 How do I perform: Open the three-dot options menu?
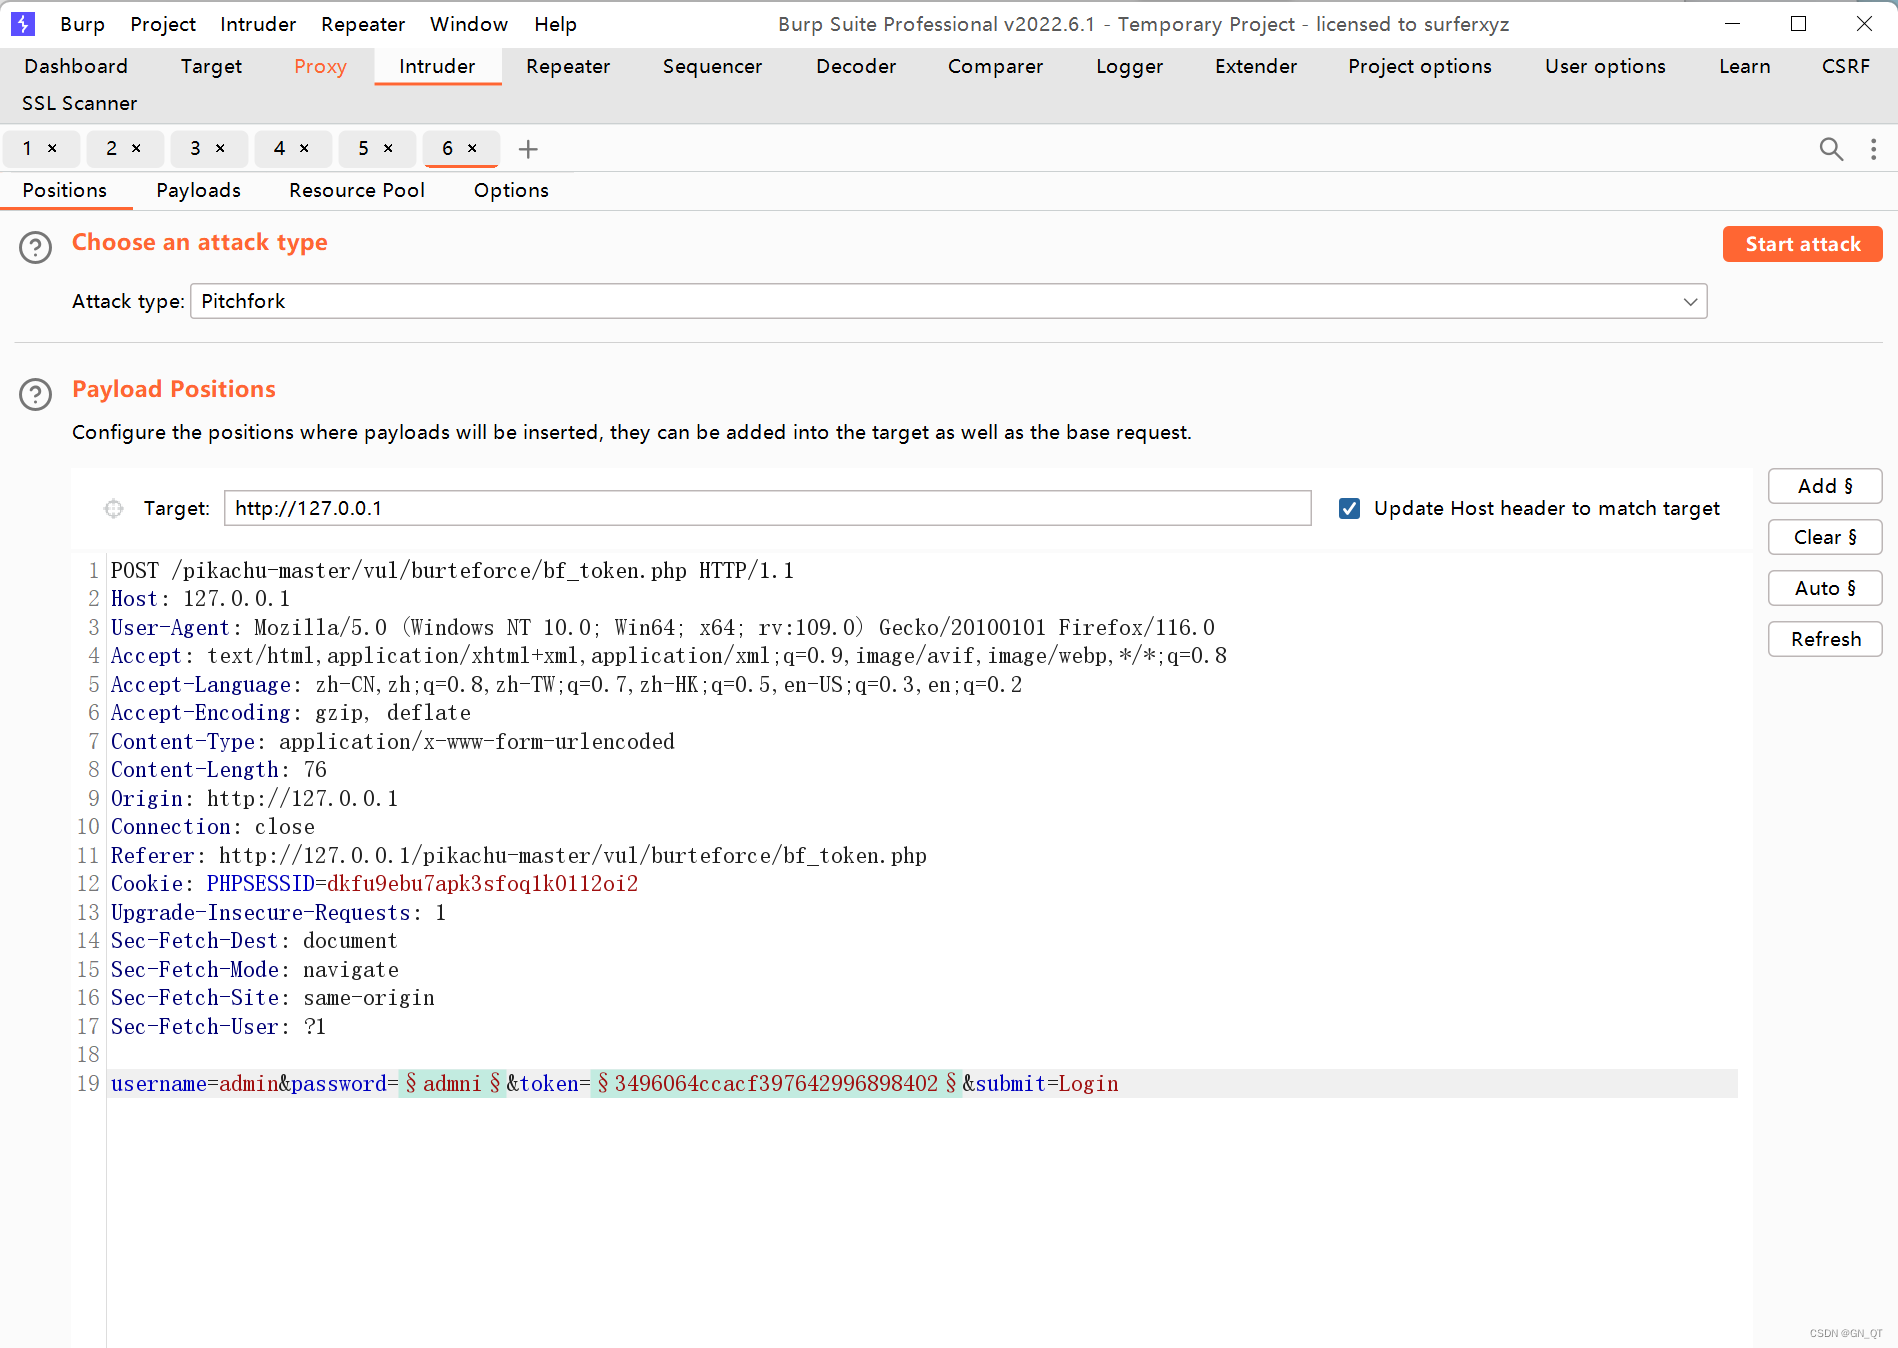tap(1873, 149)
